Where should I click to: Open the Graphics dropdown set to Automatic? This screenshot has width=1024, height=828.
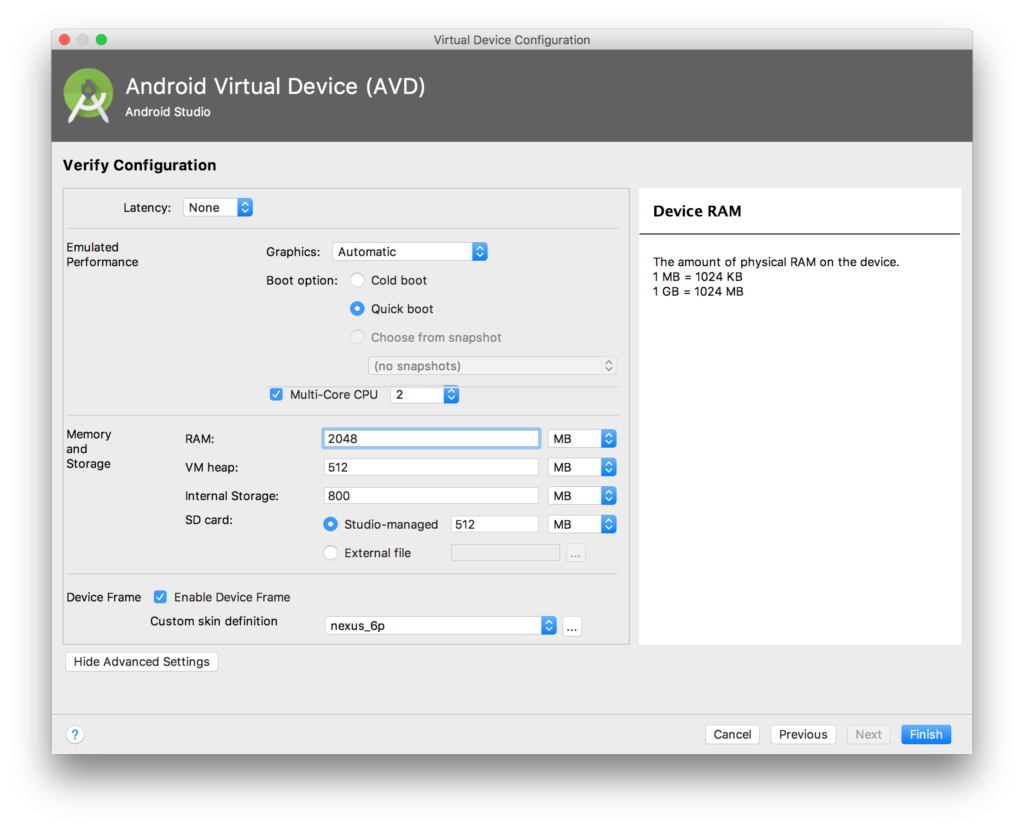click(x=409, y=252)
